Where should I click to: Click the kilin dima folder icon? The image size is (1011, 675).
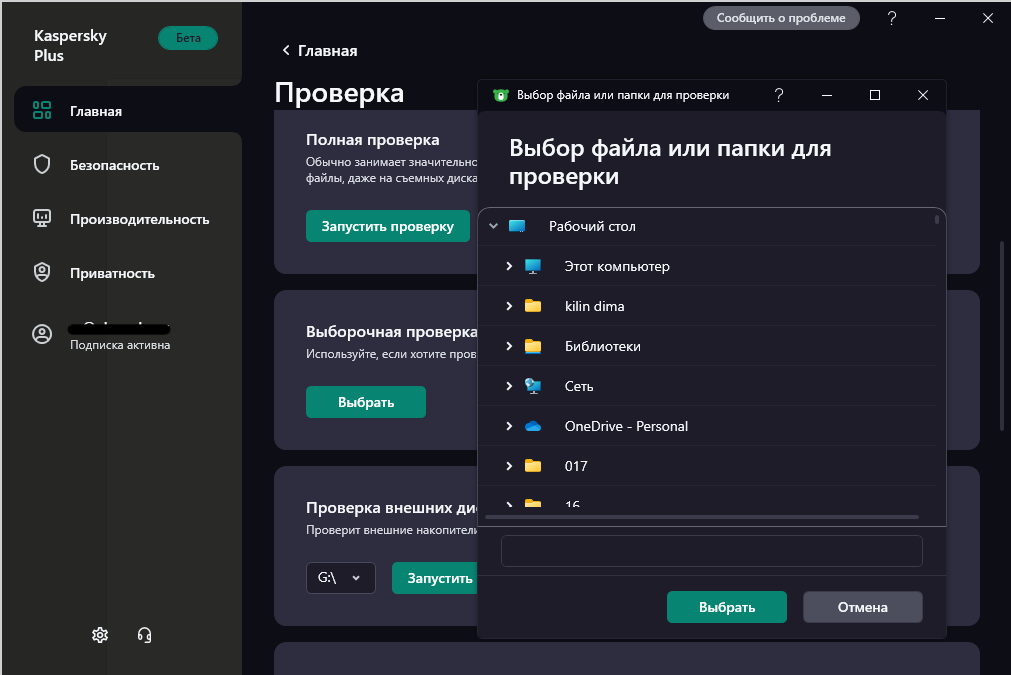tap(533, 306)
